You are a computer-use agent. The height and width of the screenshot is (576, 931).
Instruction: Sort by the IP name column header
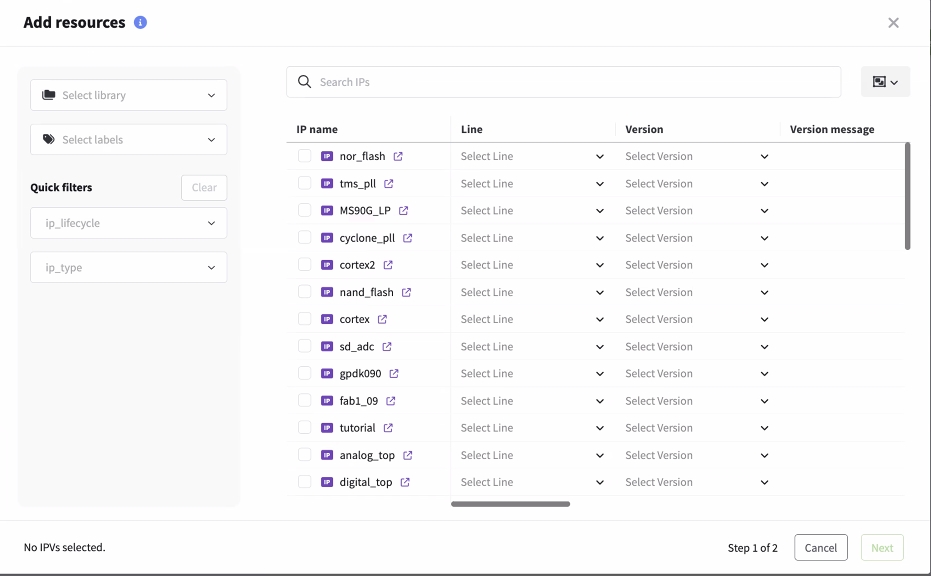(317, 129)
